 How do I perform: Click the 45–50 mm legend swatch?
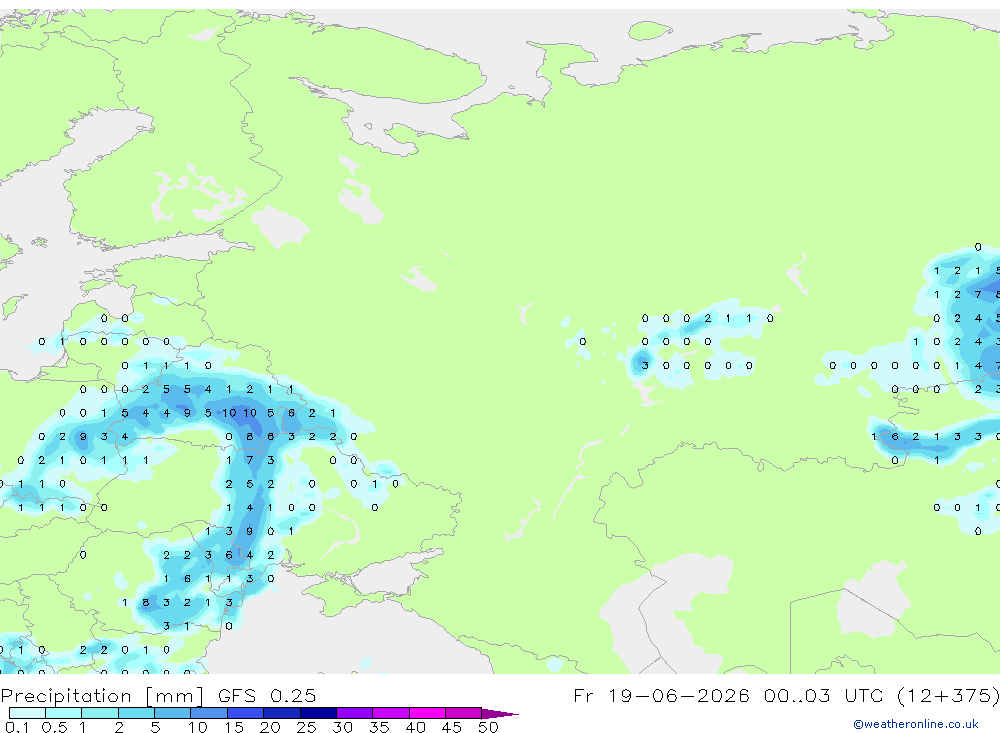point(464,713)
